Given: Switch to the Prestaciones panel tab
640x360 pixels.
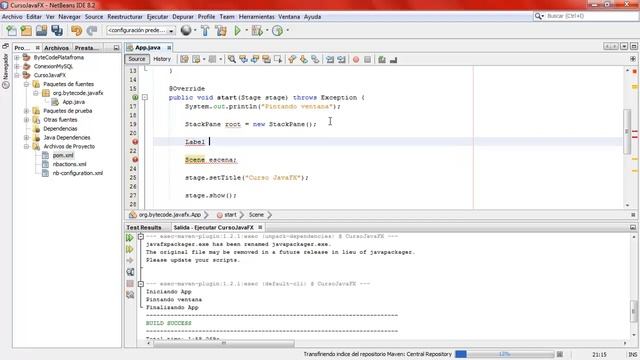Looking at the screenshot, I should [x=87, y=48].
